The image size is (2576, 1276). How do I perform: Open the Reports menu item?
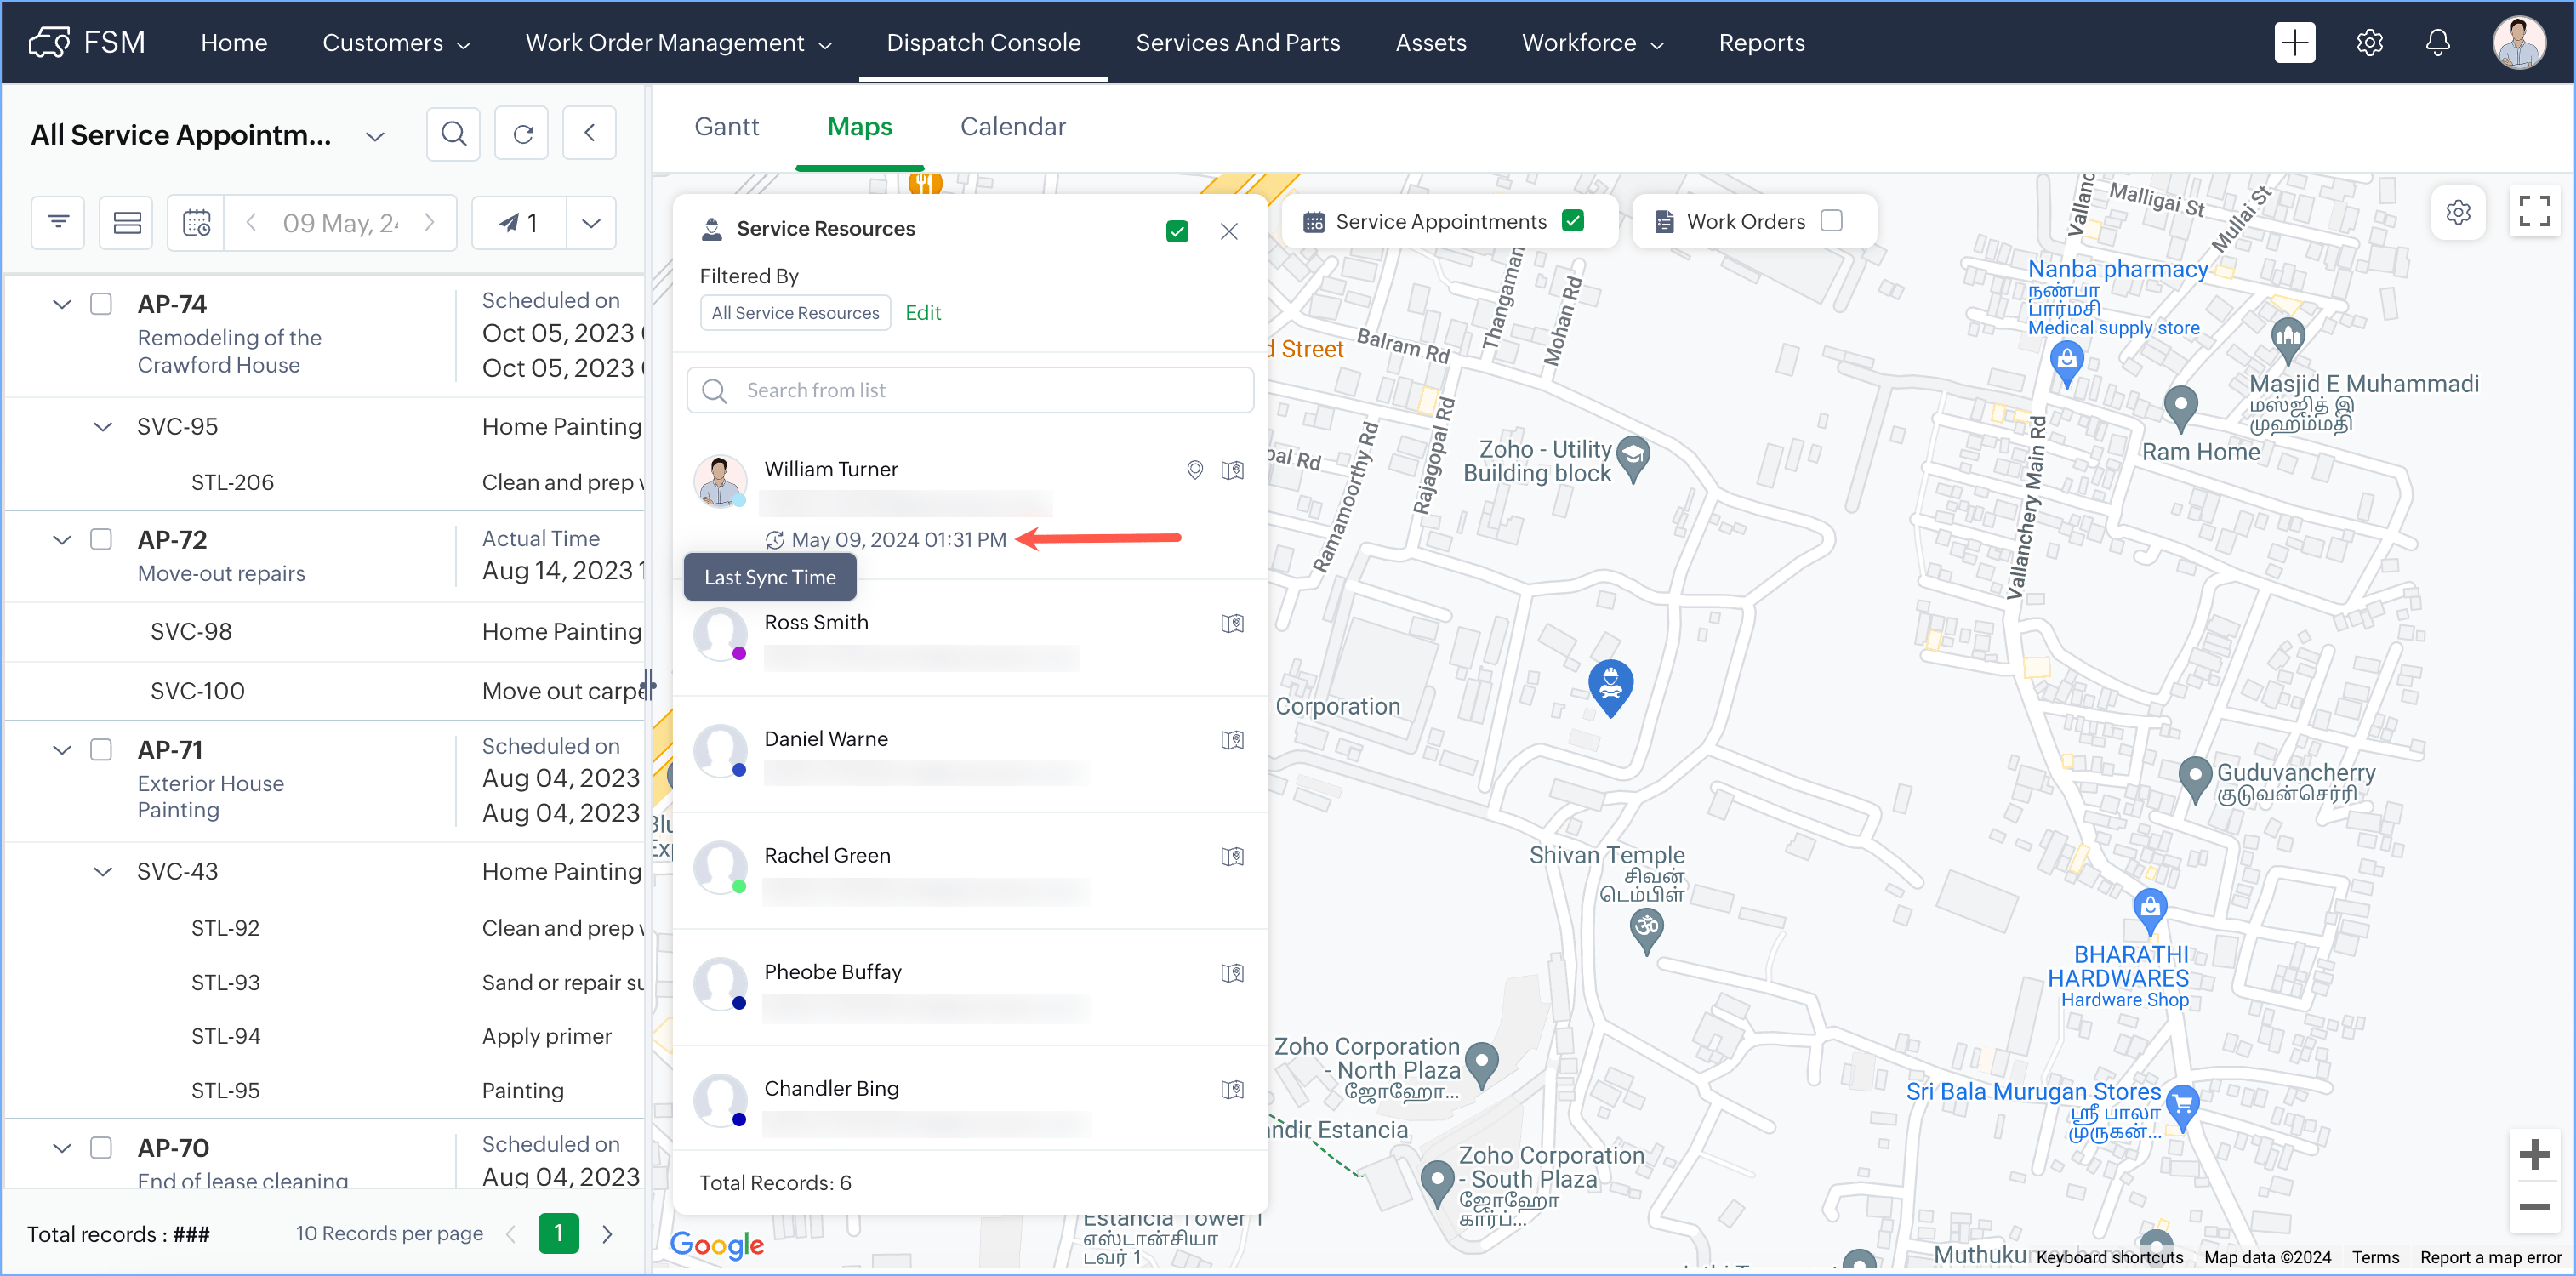pos(1761,42)
